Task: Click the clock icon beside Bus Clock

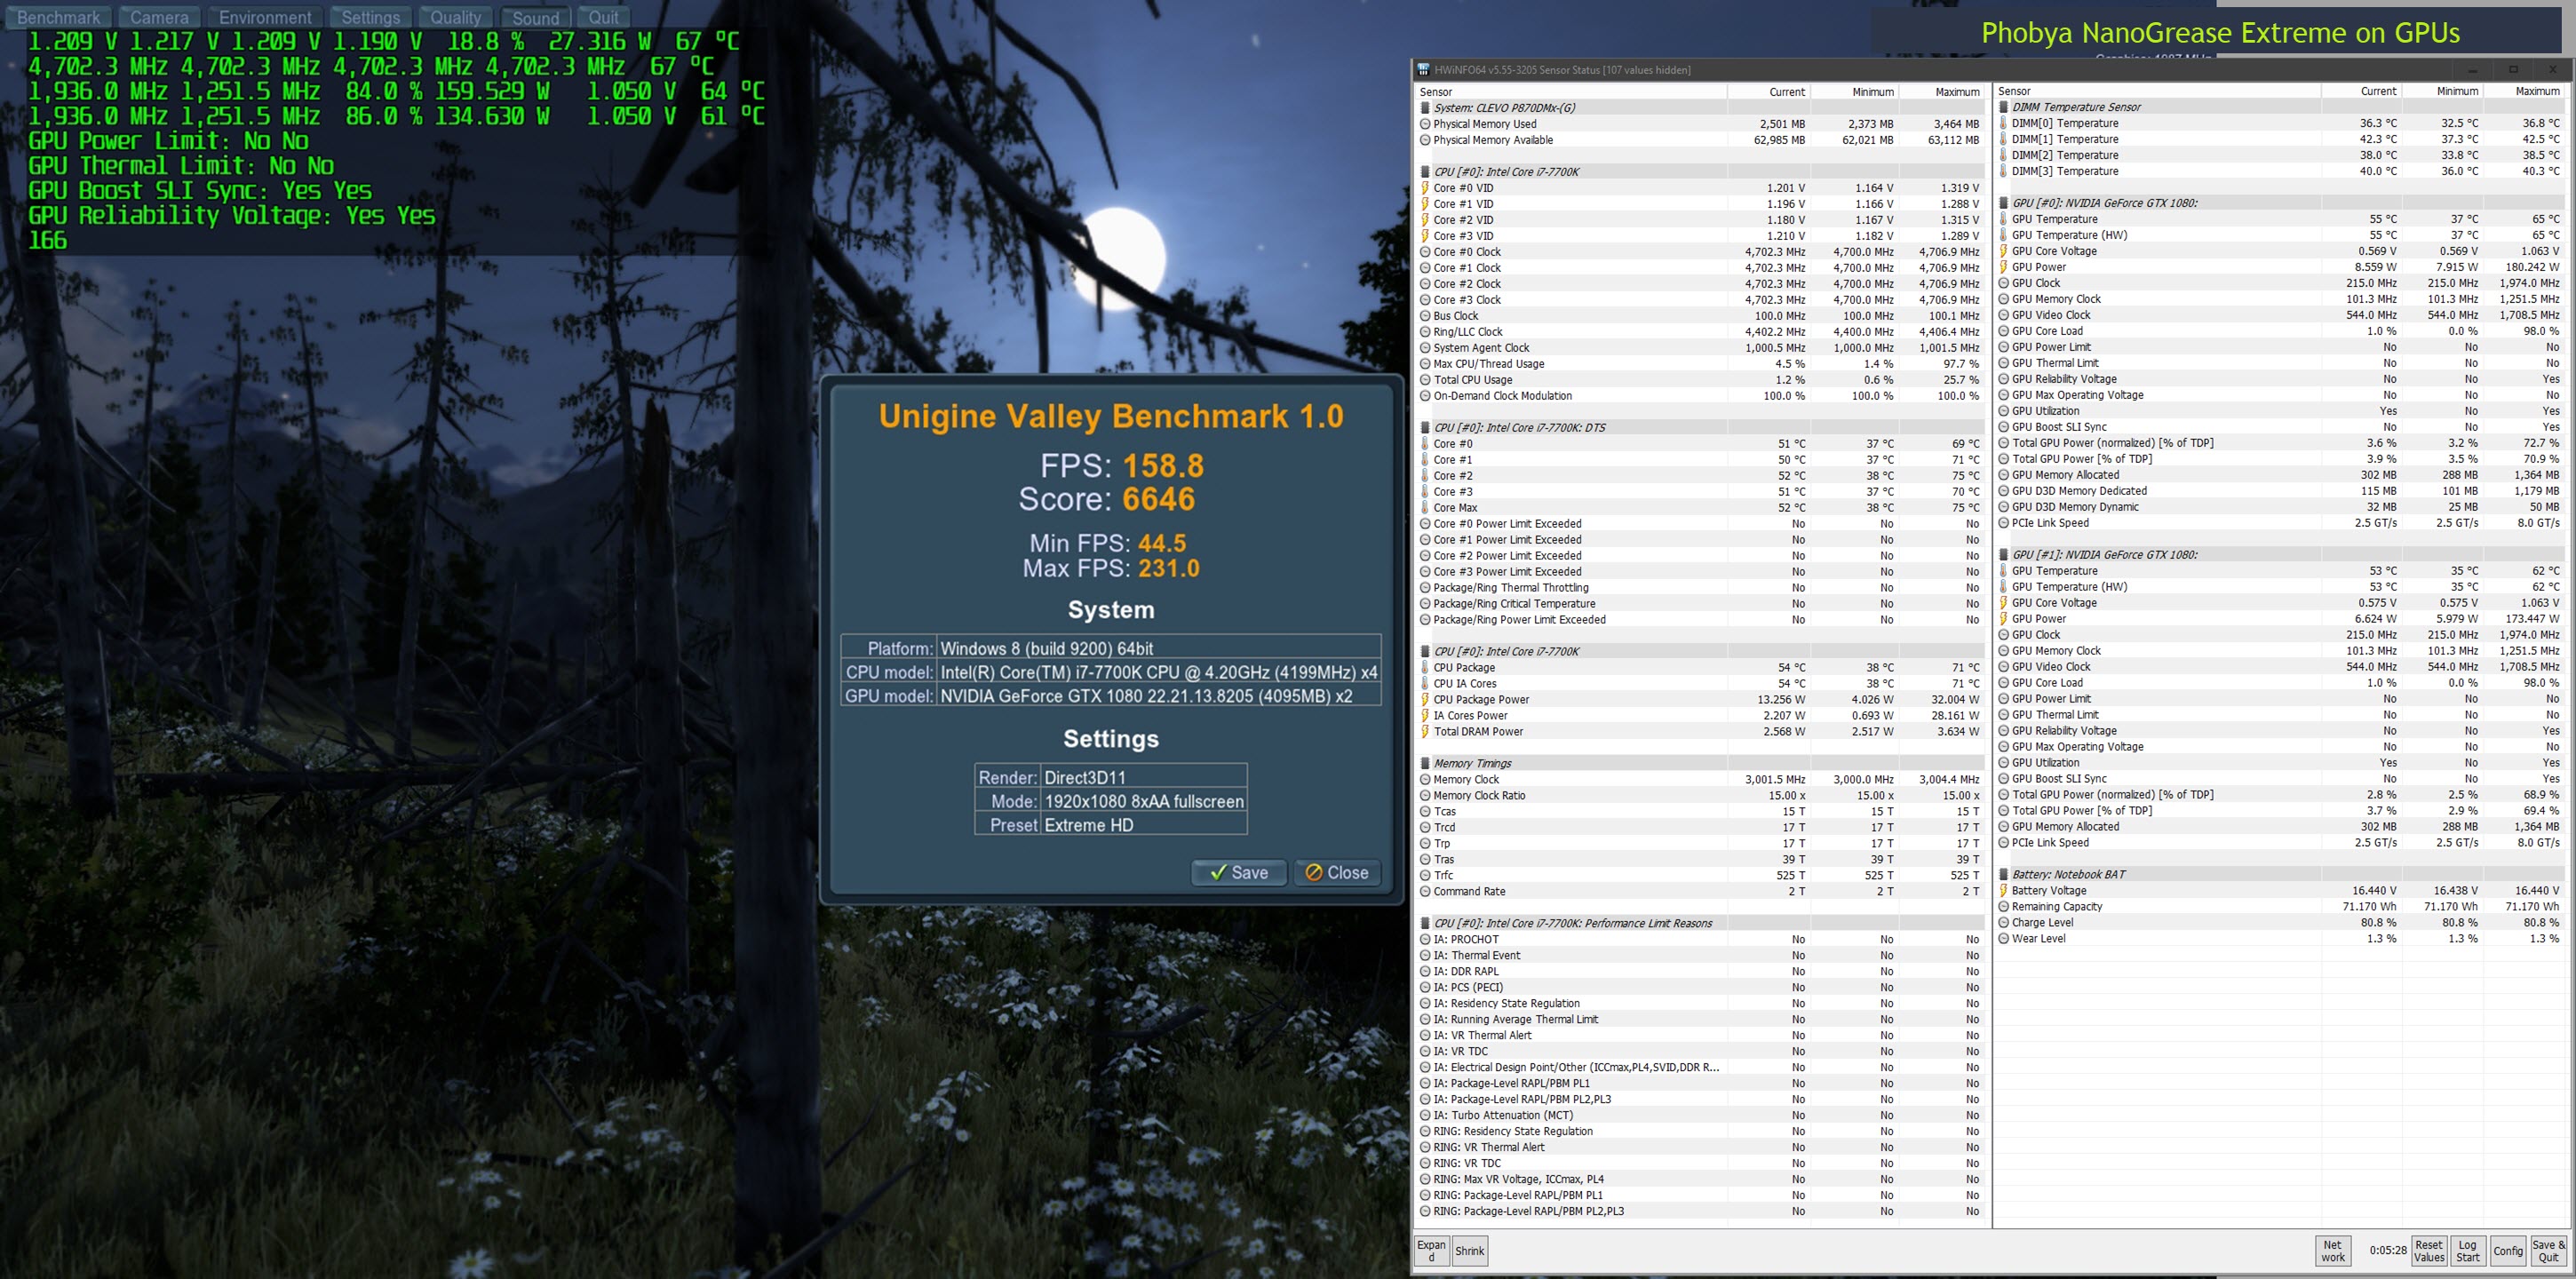Action: (1425, 316)
